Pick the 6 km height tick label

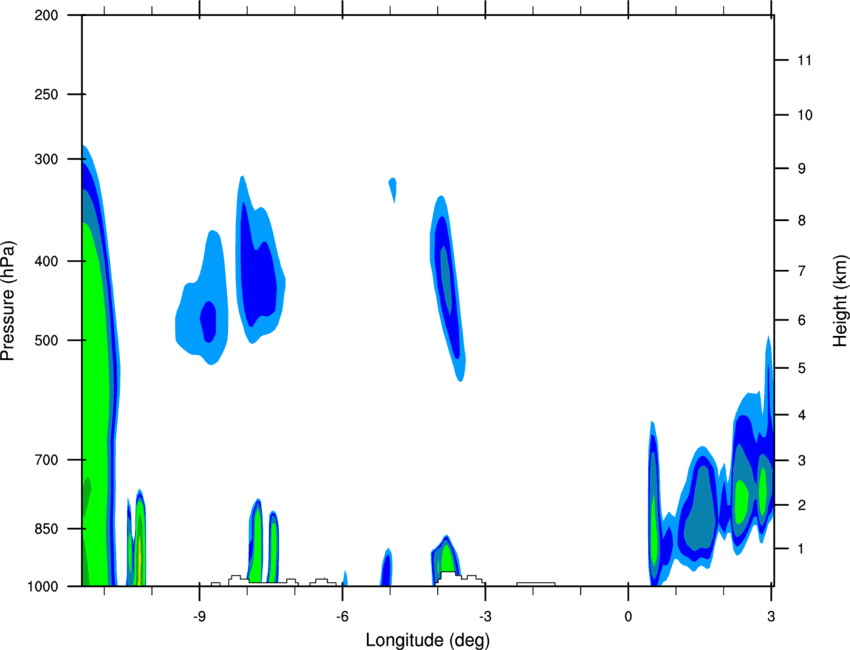tap(802, 320)
